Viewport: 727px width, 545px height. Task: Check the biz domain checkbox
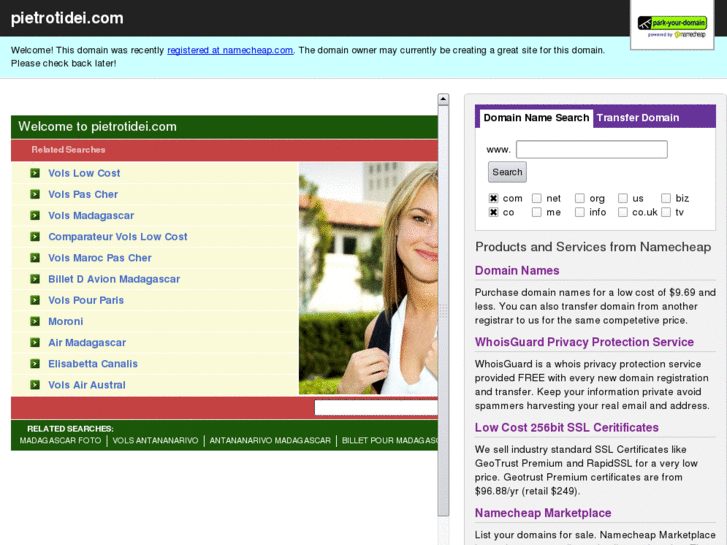click(666, 198)
